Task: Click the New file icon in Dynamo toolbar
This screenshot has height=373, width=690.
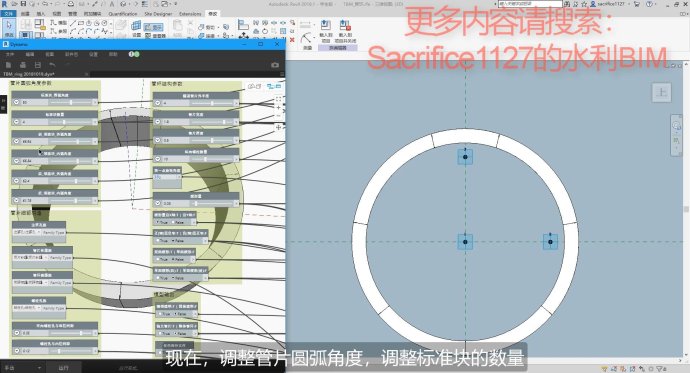Action: pos(8,65)
